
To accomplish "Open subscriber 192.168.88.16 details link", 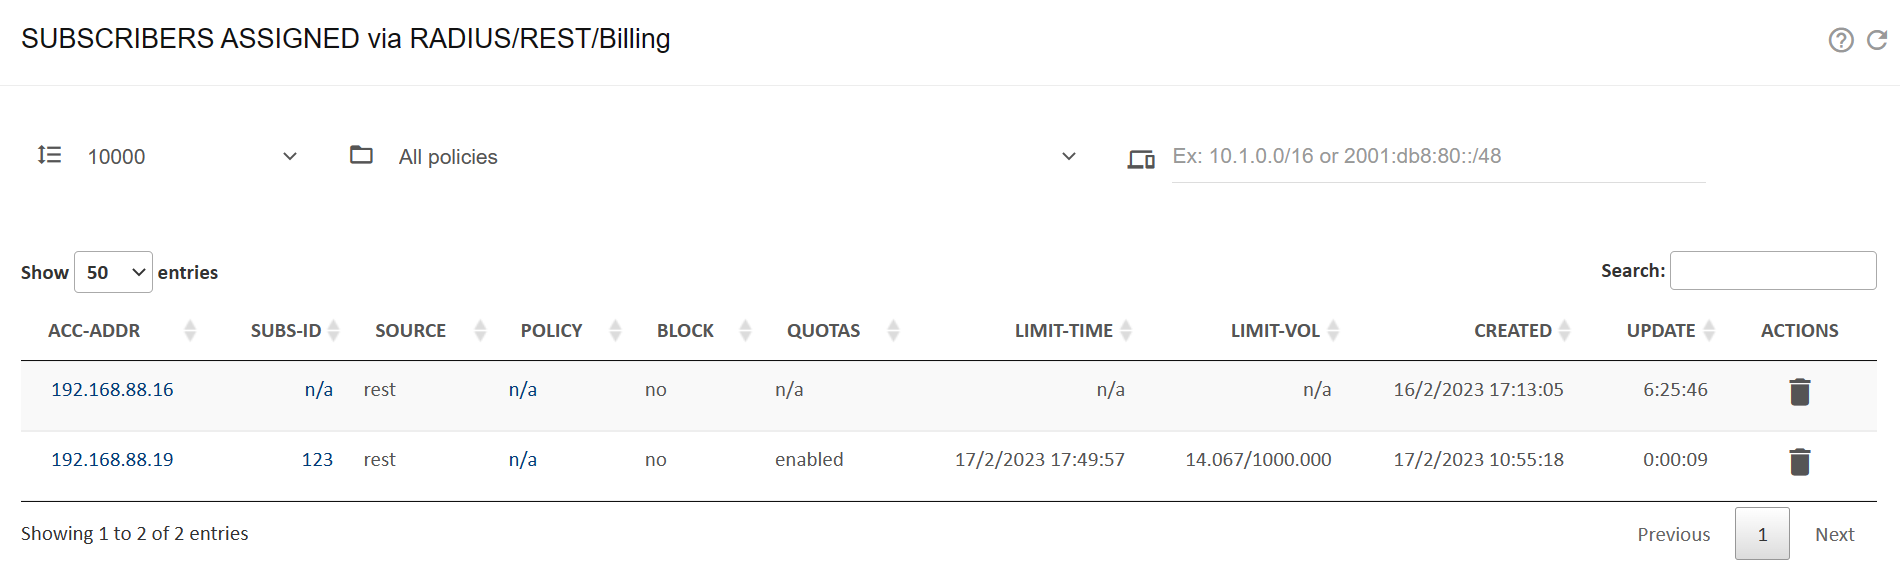I will (x=112, y=390).
